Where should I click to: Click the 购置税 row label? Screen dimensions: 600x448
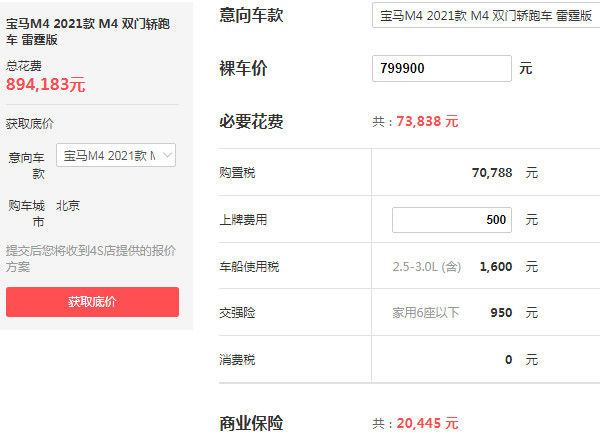pos(237,173)
